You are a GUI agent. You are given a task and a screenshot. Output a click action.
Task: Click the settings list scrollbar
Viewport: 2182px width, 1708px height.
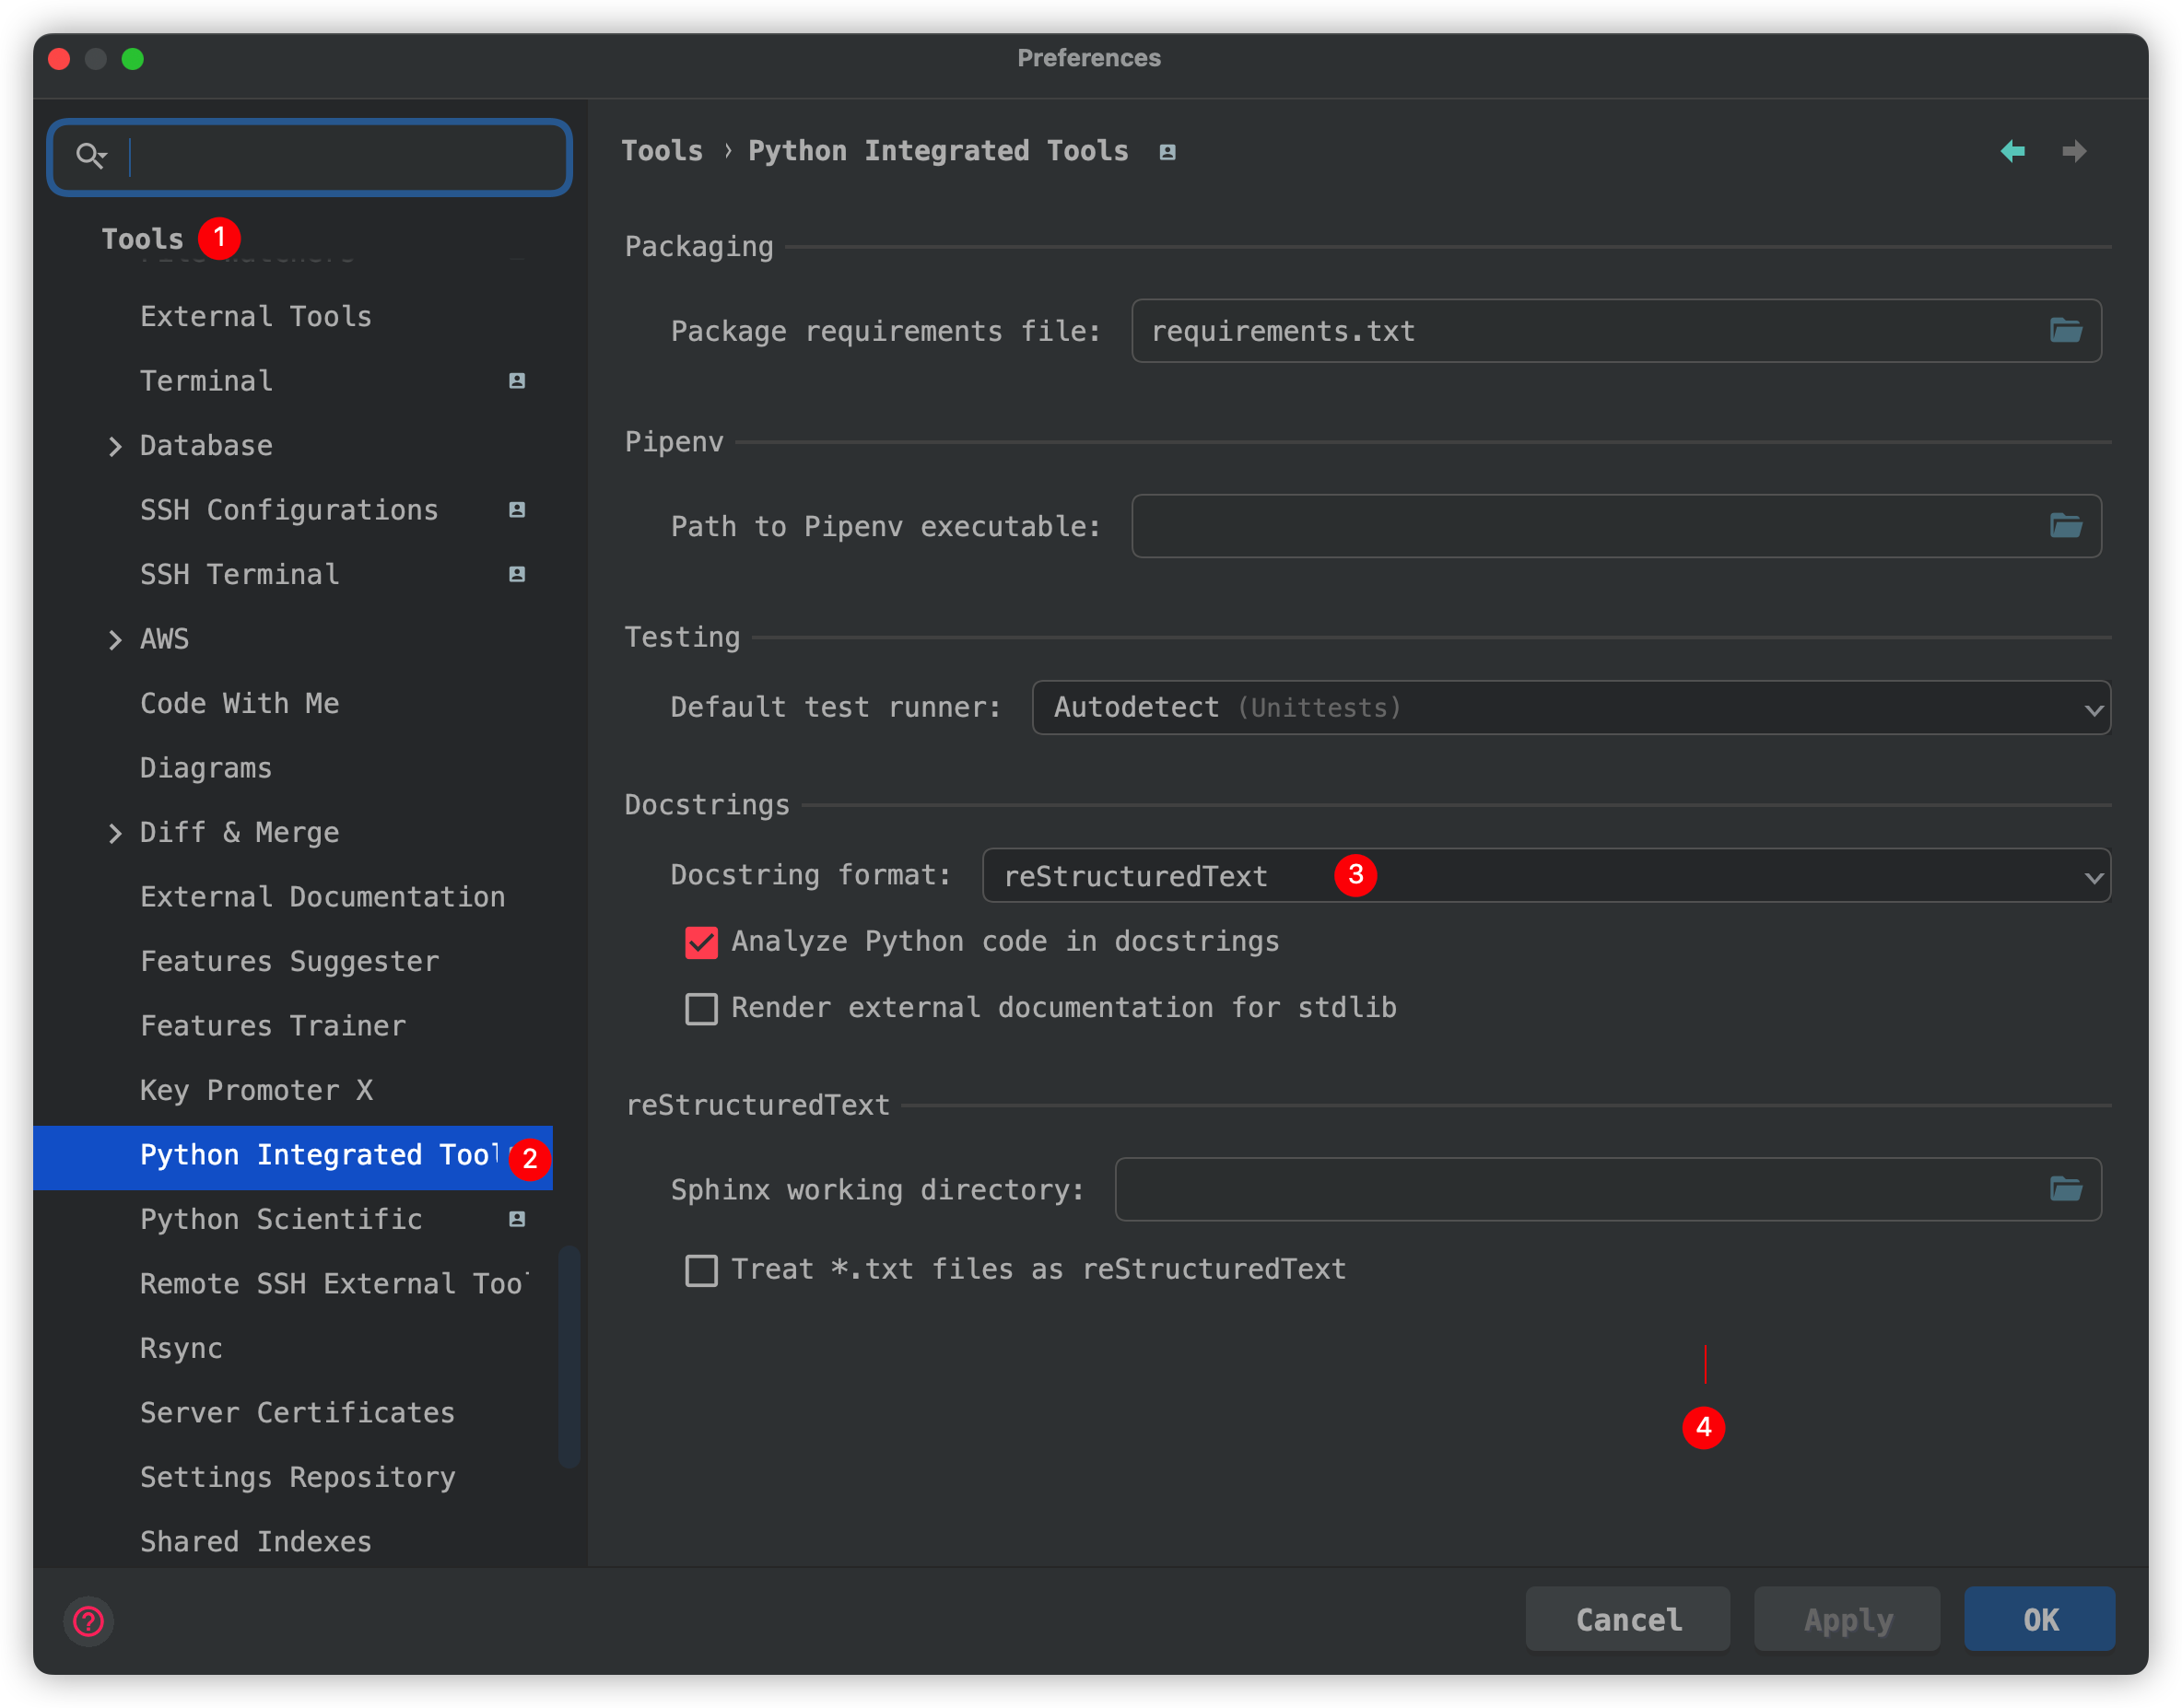click(569, 1355)
